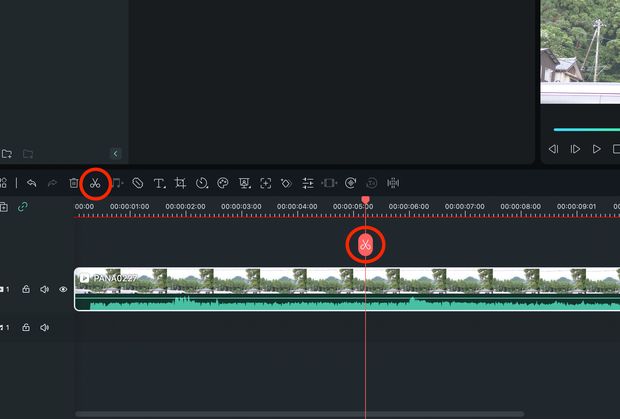Click the audio waveform icon in the toolbar
This screenshot has width=620, height=419.
pos(393,183)
